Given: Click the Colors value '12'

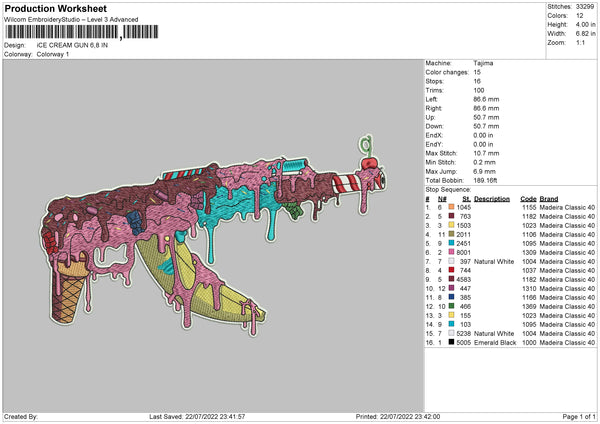Looking at the screenshot, I should [x=579, y=16].
